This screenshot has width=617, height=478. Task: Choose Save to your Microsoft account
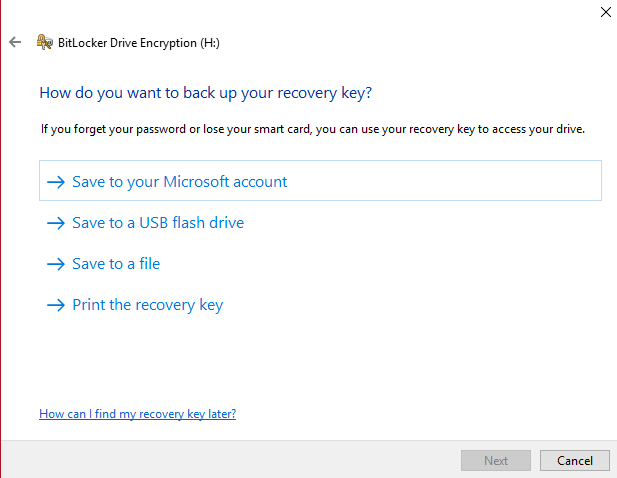click(179, 182)
